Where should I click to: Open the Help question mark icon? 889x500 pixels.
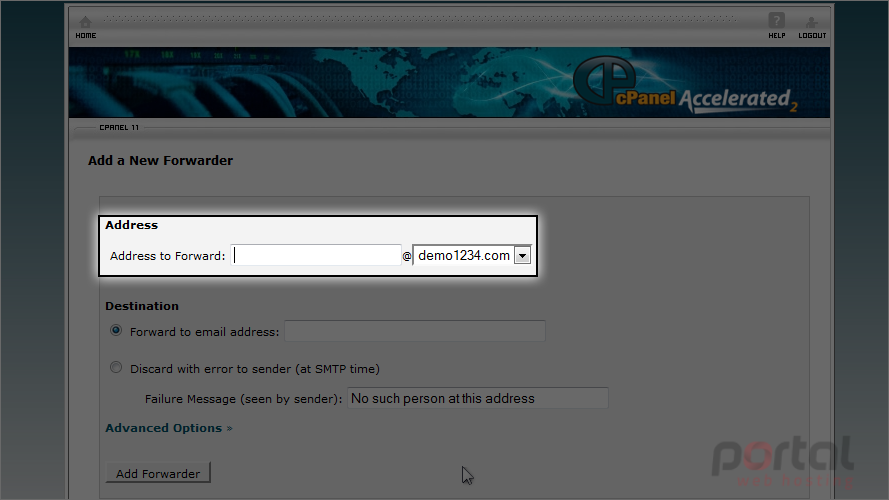click(x=776, y=20)
